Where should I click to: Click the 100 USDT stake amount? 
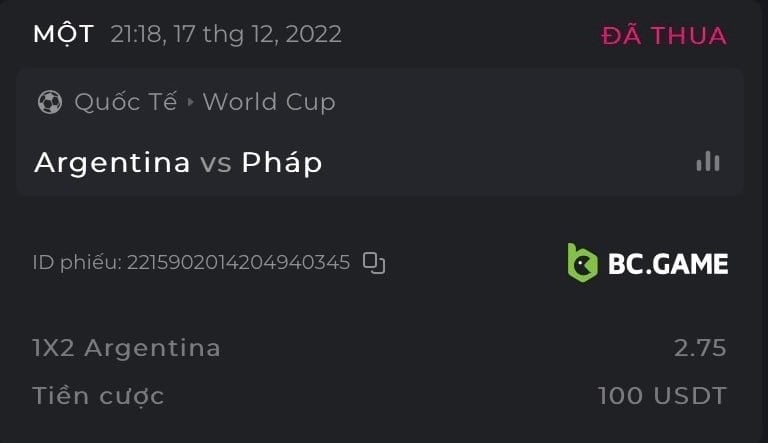(x=662, y=395)
